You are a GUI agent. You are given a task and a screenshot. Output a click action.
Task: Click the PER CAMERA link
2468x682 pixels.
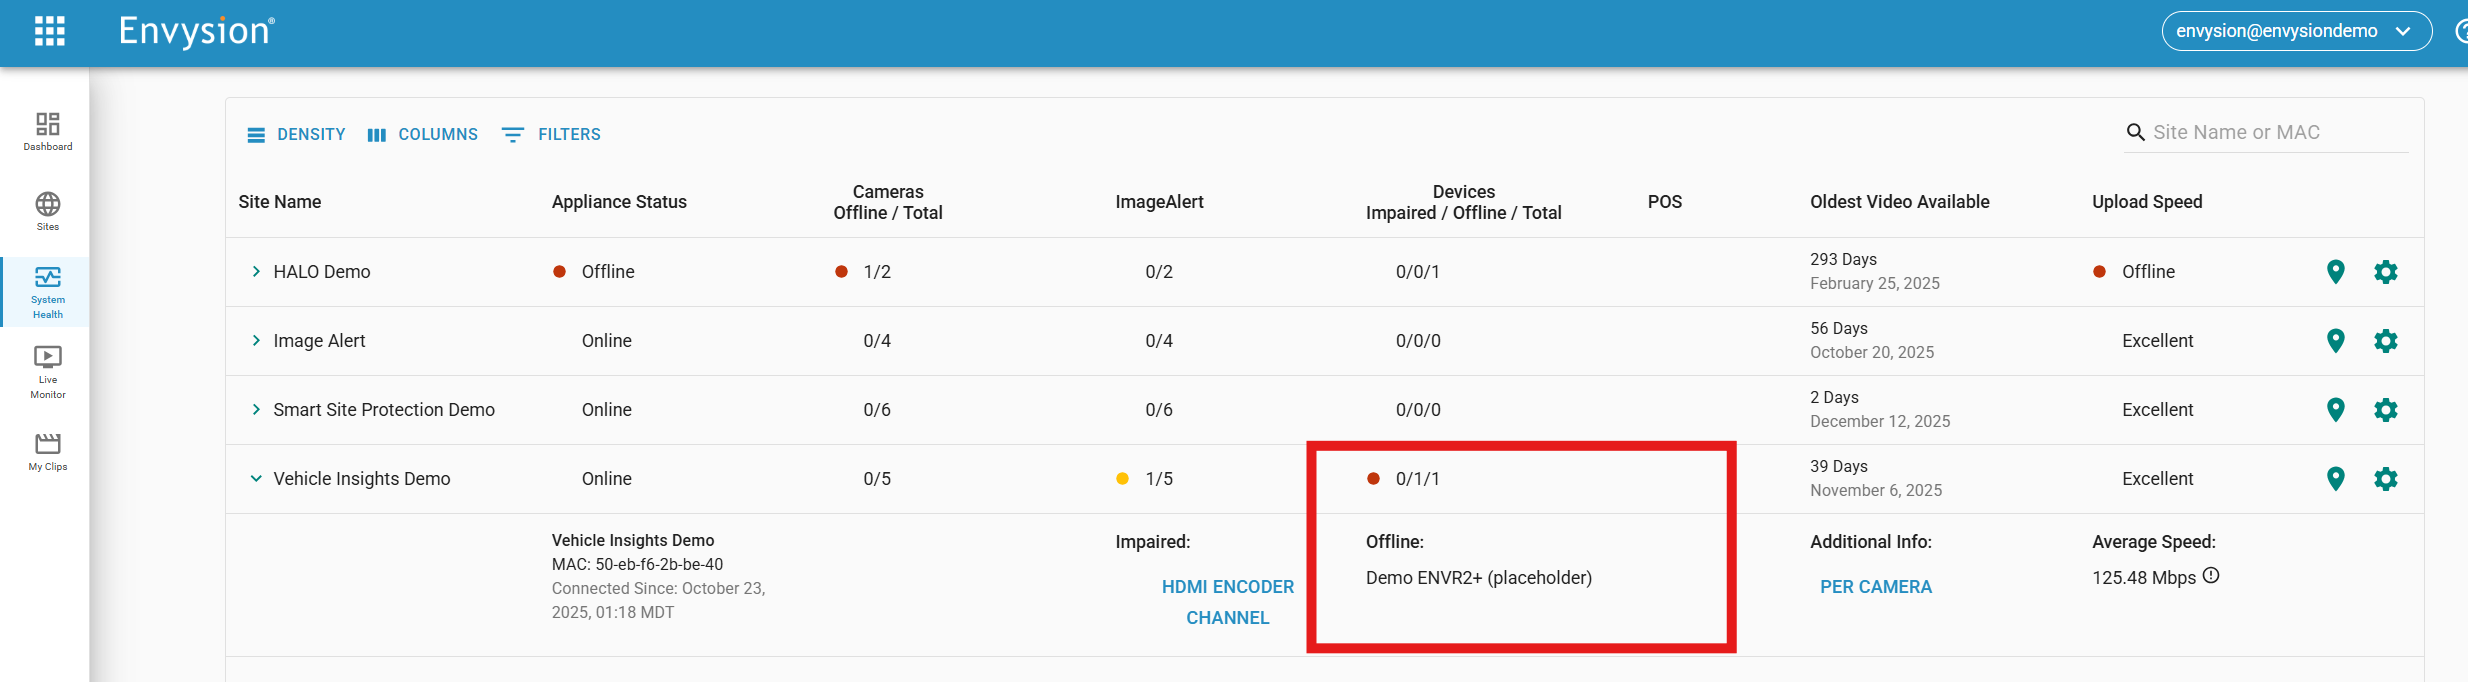(x=1875, y=587)
